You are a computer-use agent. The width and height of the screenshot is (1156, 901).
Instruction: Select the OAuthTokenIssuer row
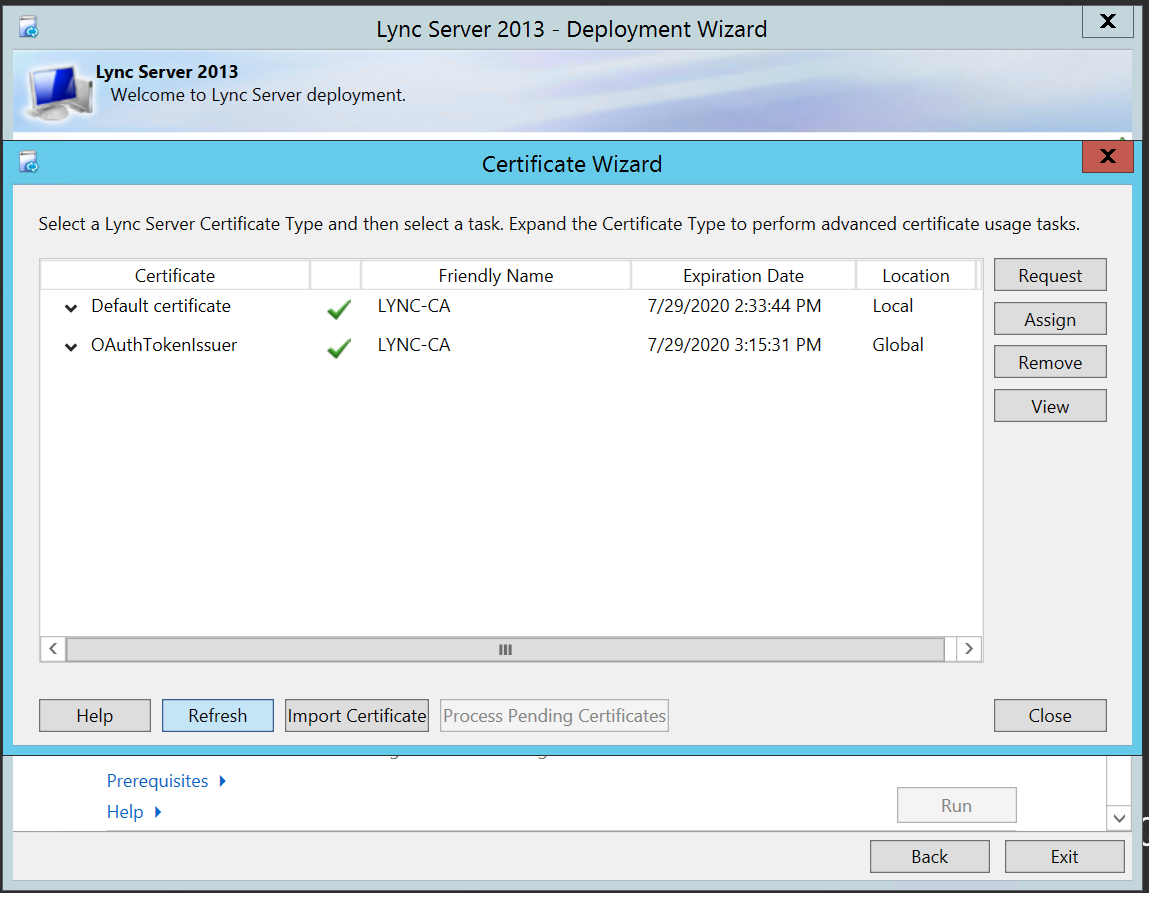click(511, 345)
